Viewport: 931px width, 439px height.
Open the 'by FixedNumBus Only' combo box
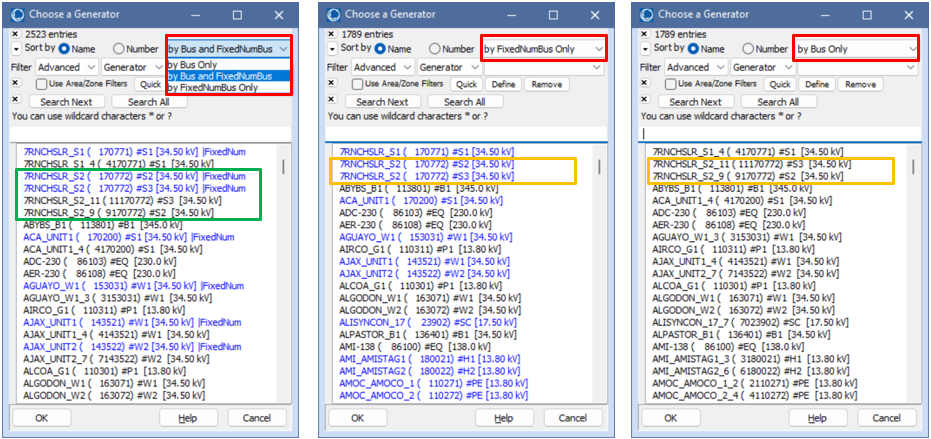coord(543,49)
